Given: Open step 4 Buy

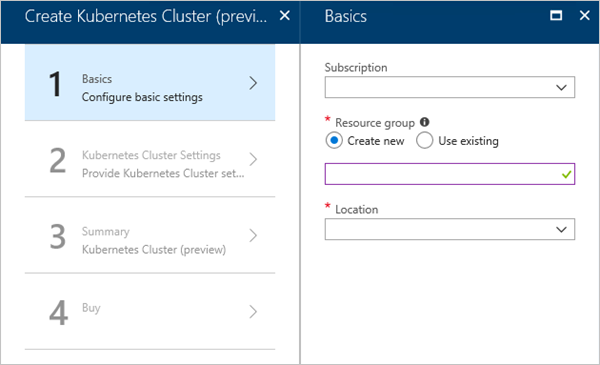Looking at the screenshot, I should tap(150, 311).
